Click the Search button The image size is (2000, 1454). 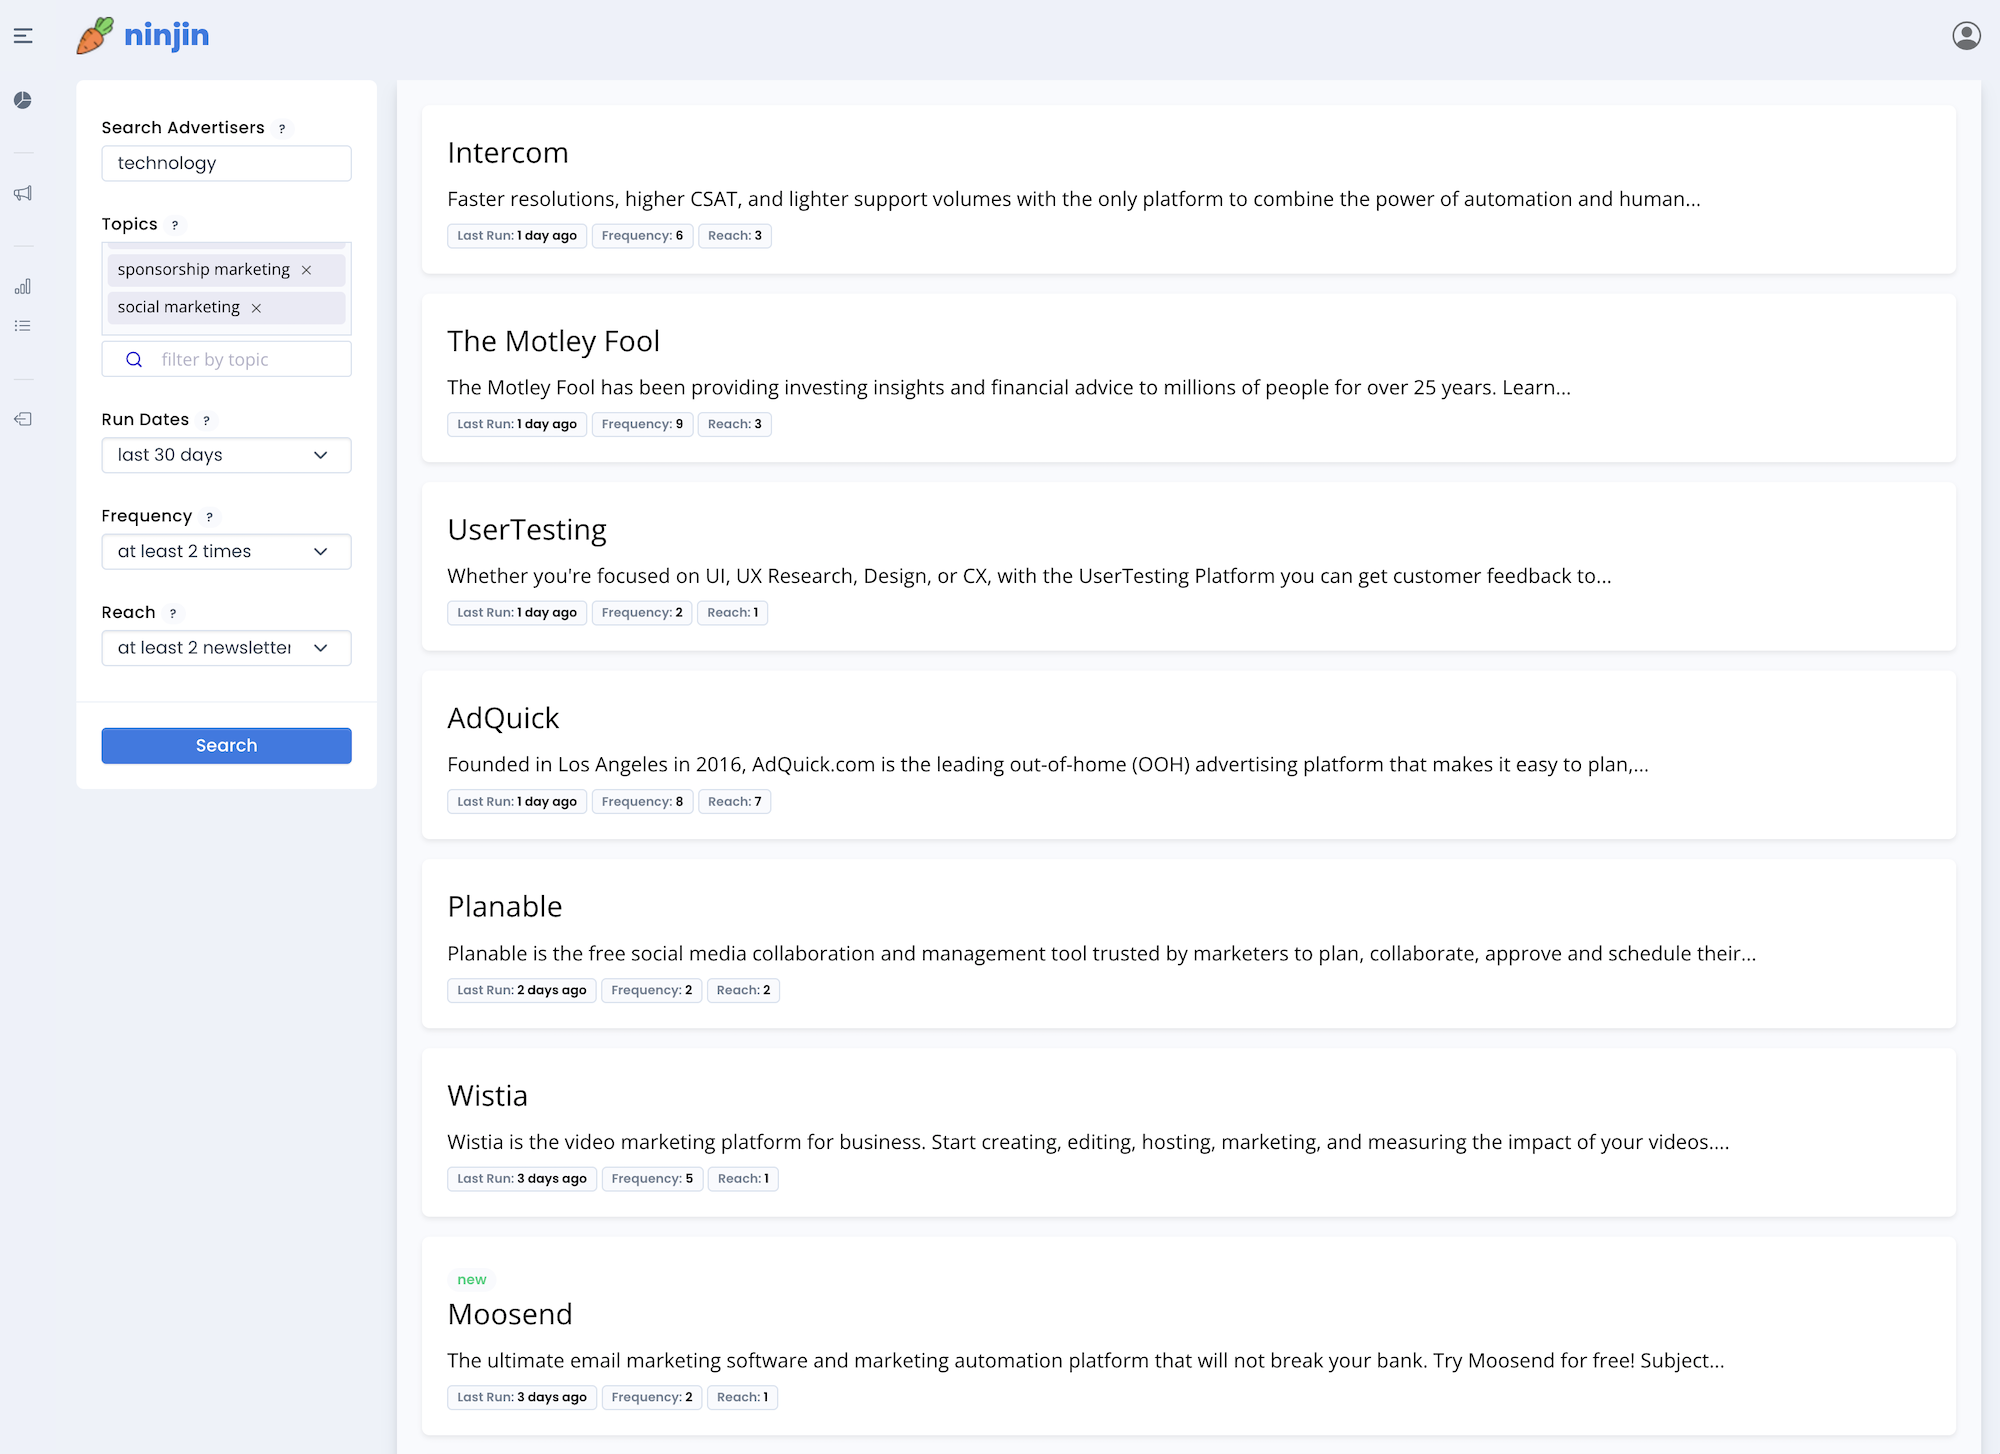(x=226, y=746)
